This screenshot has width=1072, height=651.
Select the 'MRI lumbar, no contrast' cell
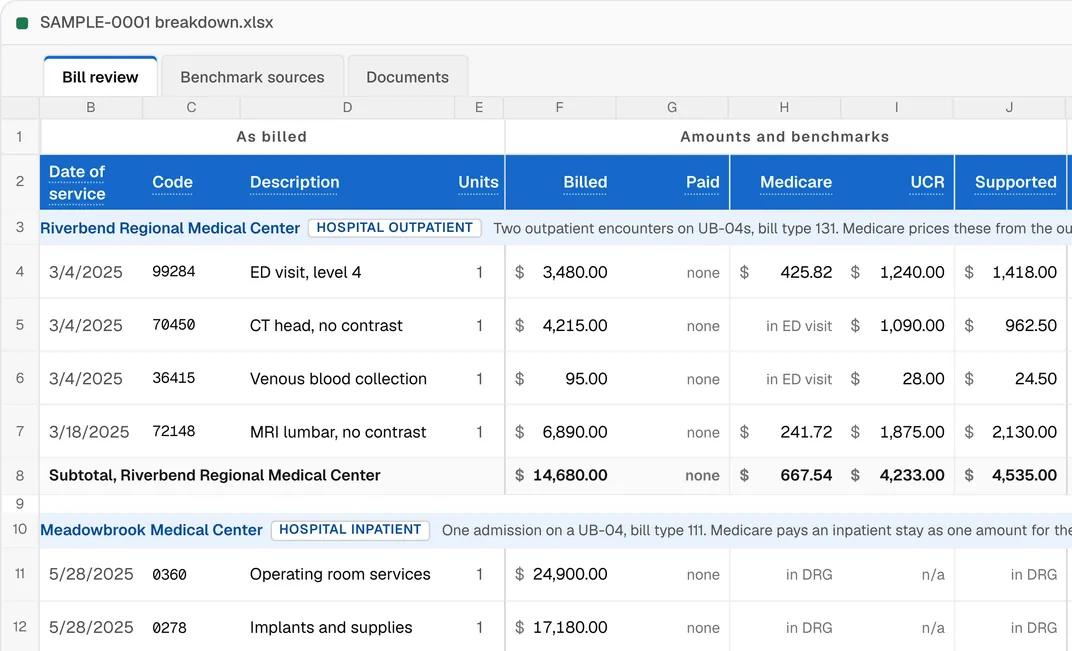click(338, 432)
